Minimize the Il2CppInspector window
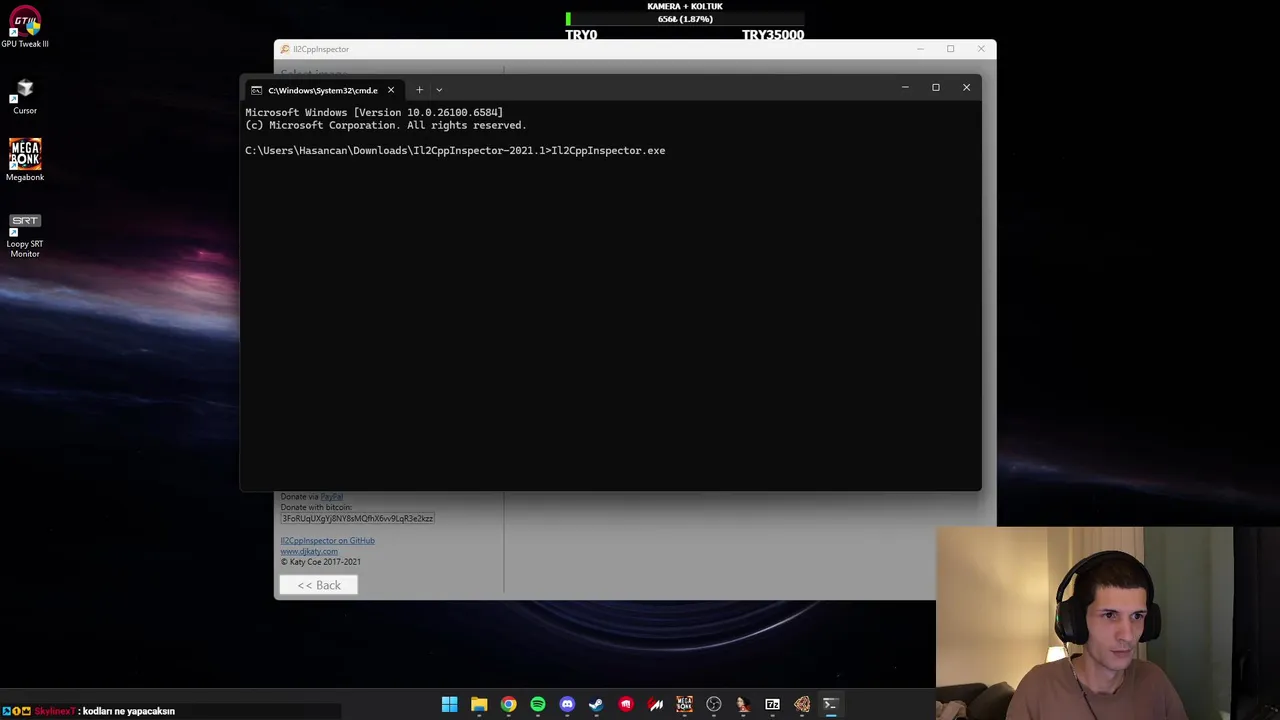The image size is (1280, 720). 920,49
